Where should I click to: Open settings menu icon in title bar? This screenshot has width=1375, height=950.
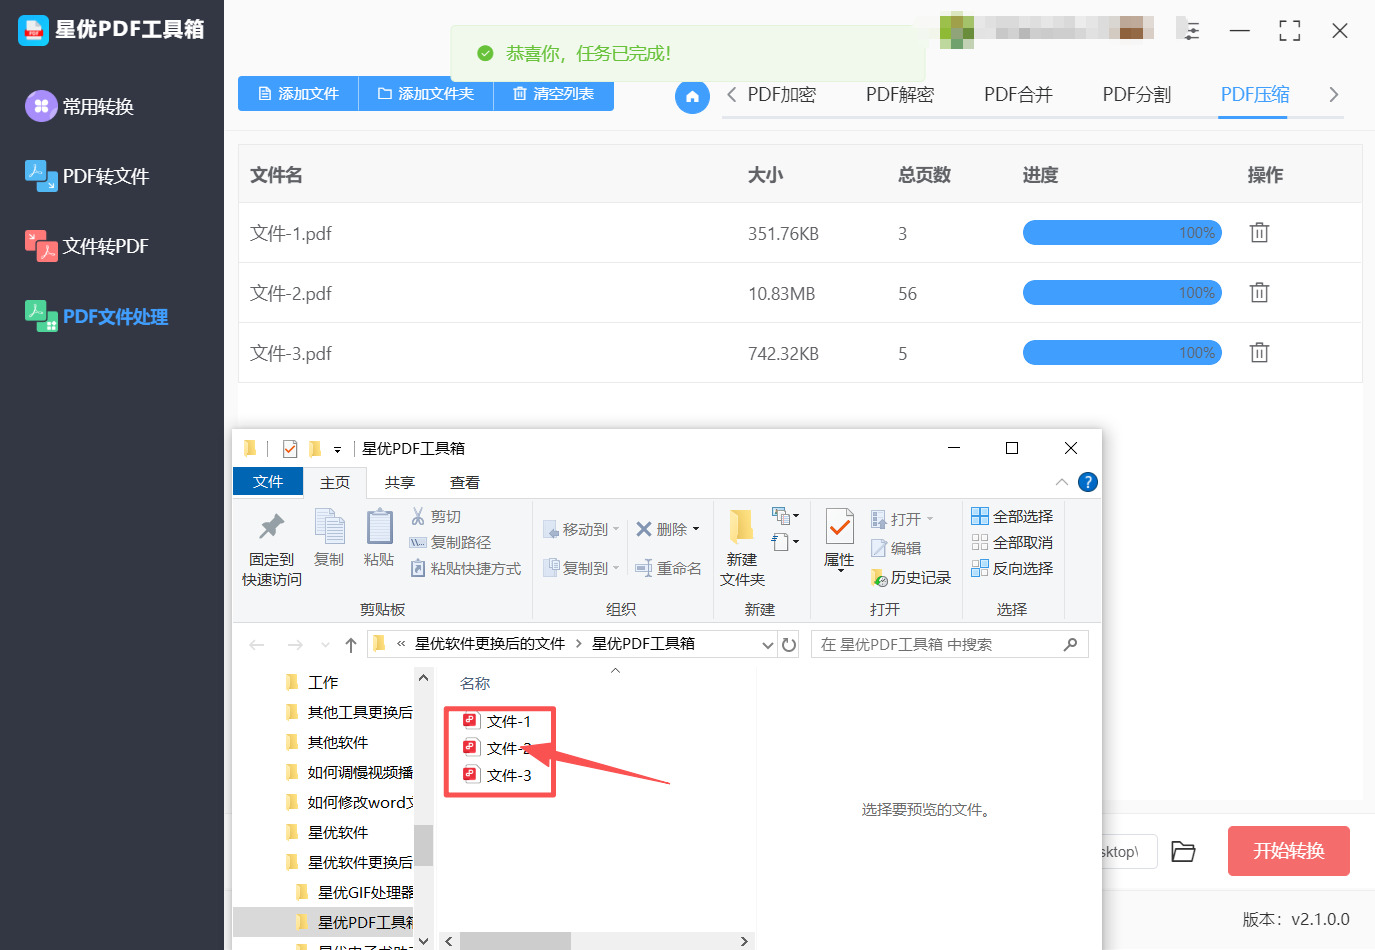point(1191,31)
